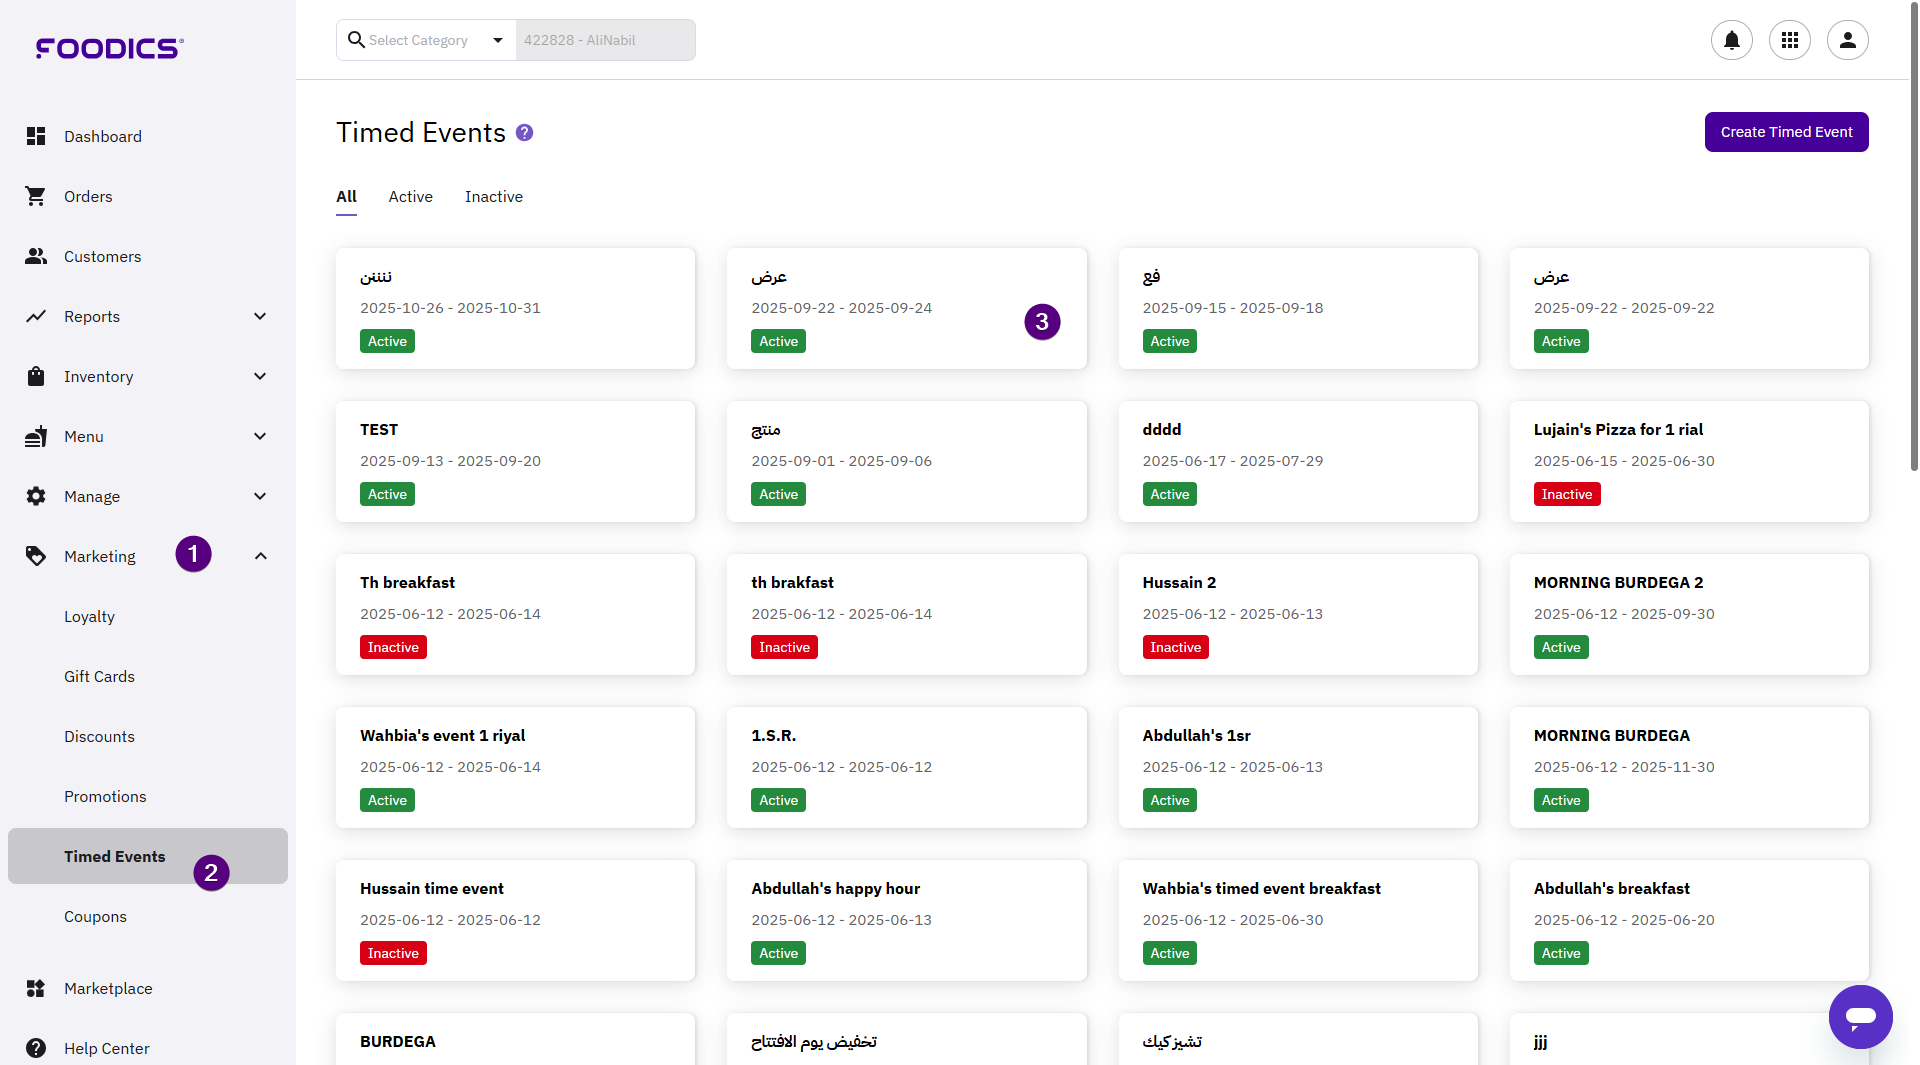The width and height of the screenshot is (1920, 1065).
Task: Expand the Inventory menu chevron
Action: (260, 376)
